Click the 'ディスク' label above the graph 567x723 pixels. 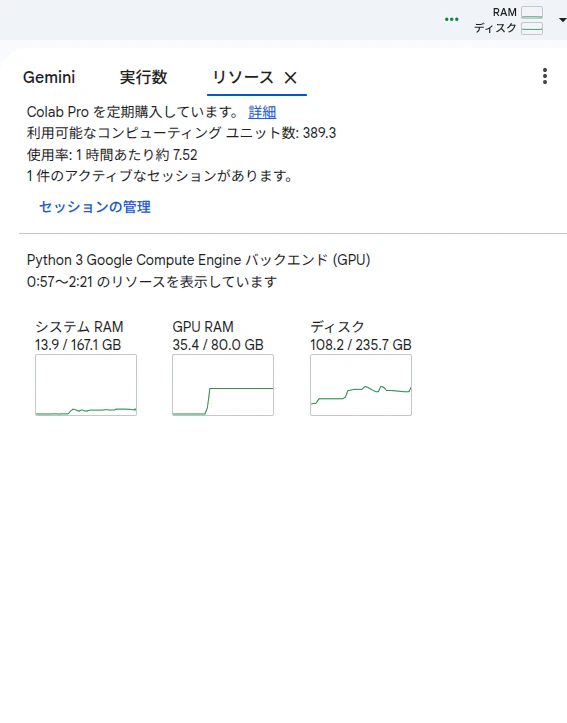[x=337, y=327]
